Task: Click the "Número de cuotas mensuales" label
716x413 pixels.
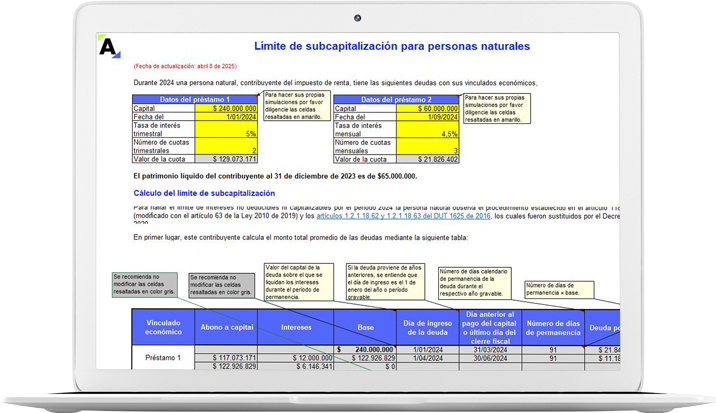Action: 365,146
